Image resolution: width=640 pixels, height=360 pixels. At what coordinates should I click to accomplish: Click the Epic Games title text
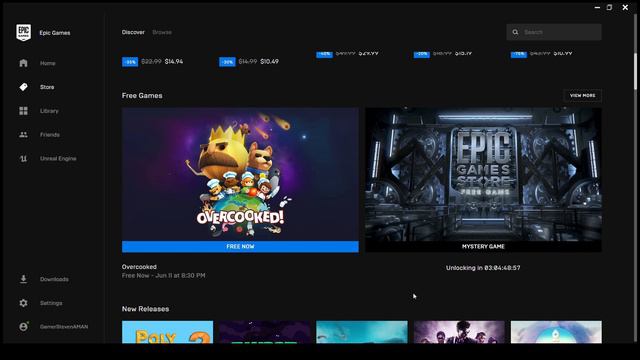pyautogui.click(x=55, y=33)
